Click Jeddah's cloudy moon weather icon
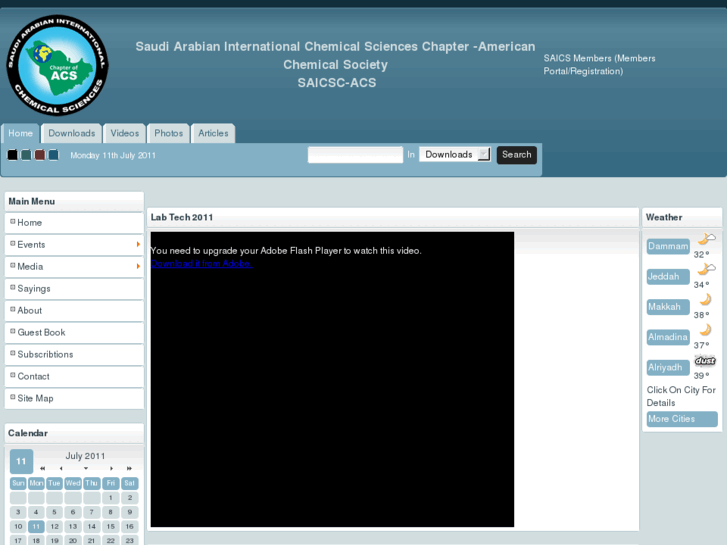This screenshot has width=727, height=545. pyautogui.click(x=707, y=269)
